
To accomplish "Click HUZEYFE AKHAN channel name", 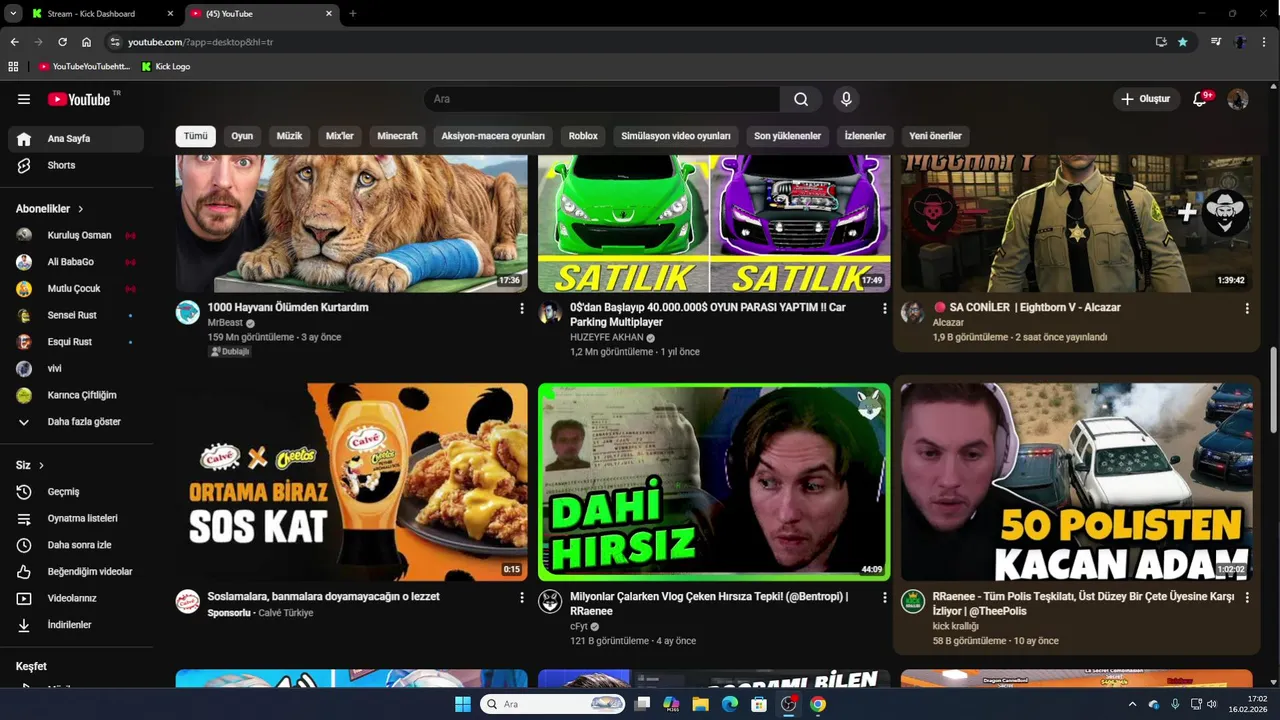I will pos(607,338).
